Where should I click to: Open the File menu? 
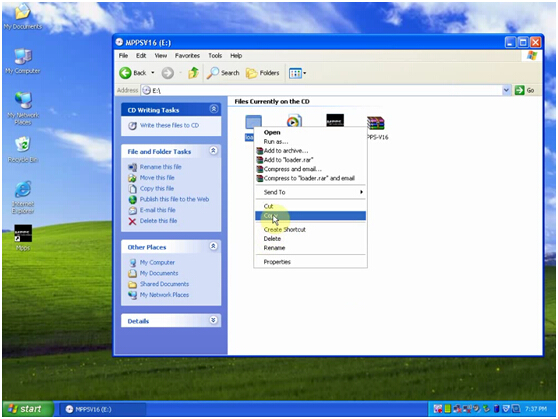tap(123, 56)
